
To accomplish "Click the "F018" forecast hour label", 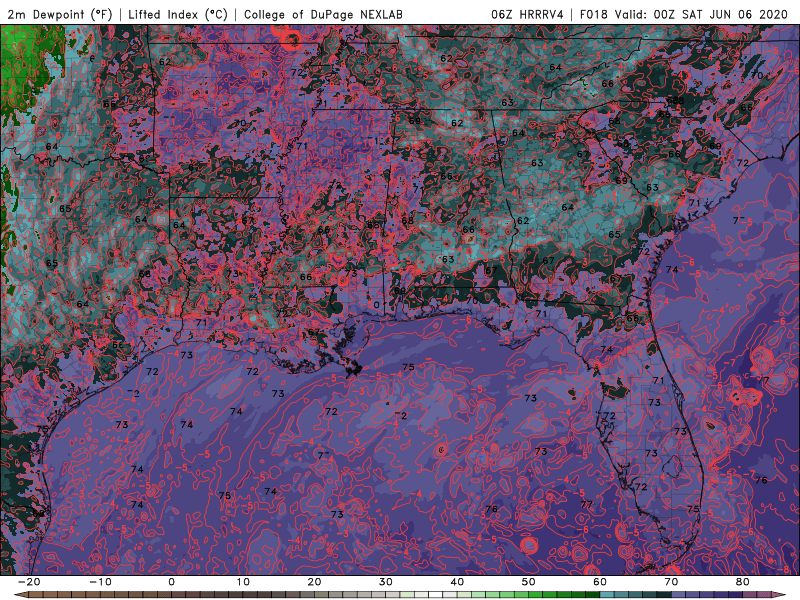I will (x=594, y=15).
